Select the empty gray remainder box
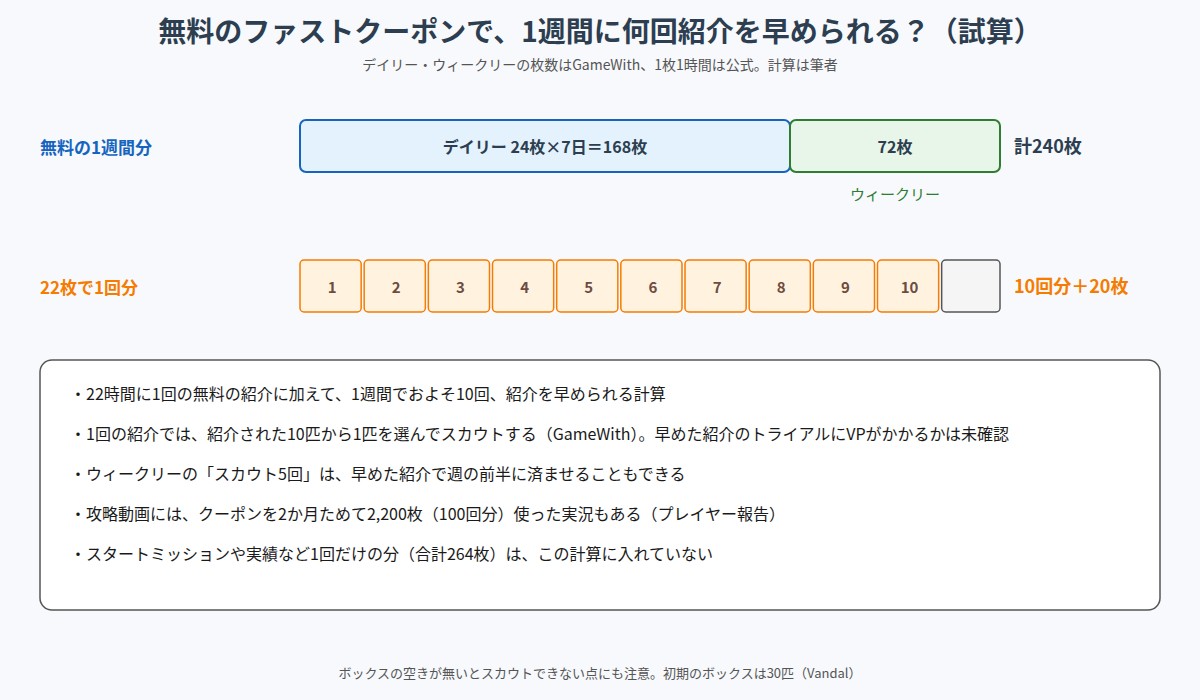Image resolution: width=1200 pixels, height=700 pixels. [971, 286]
